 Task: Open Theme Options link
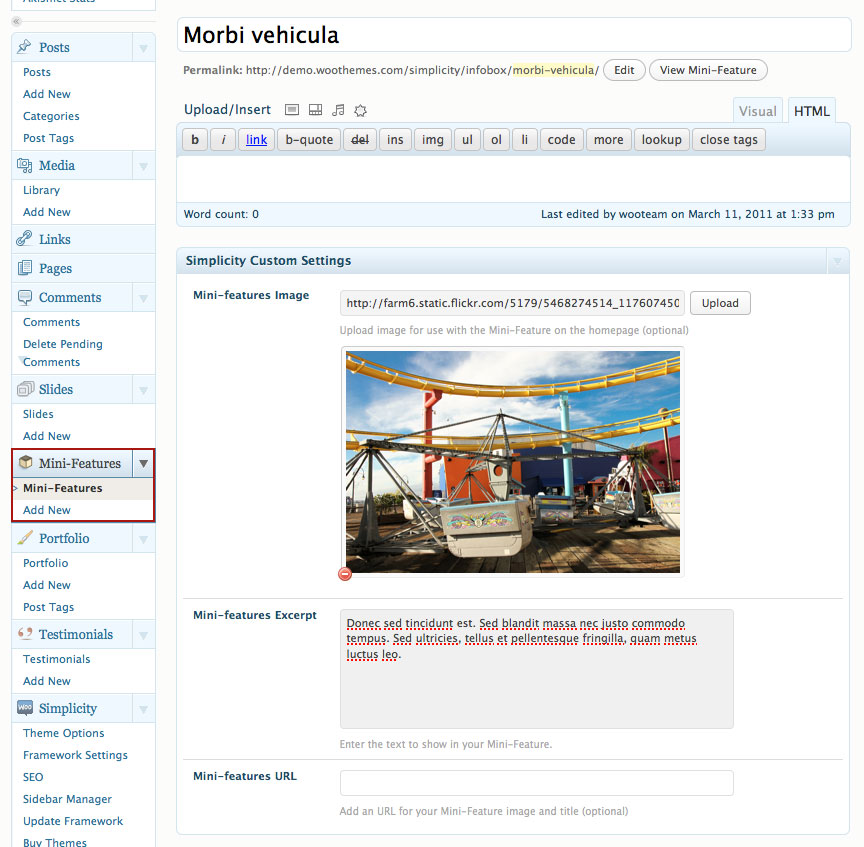pyautogui.click(x=63, y=733)
